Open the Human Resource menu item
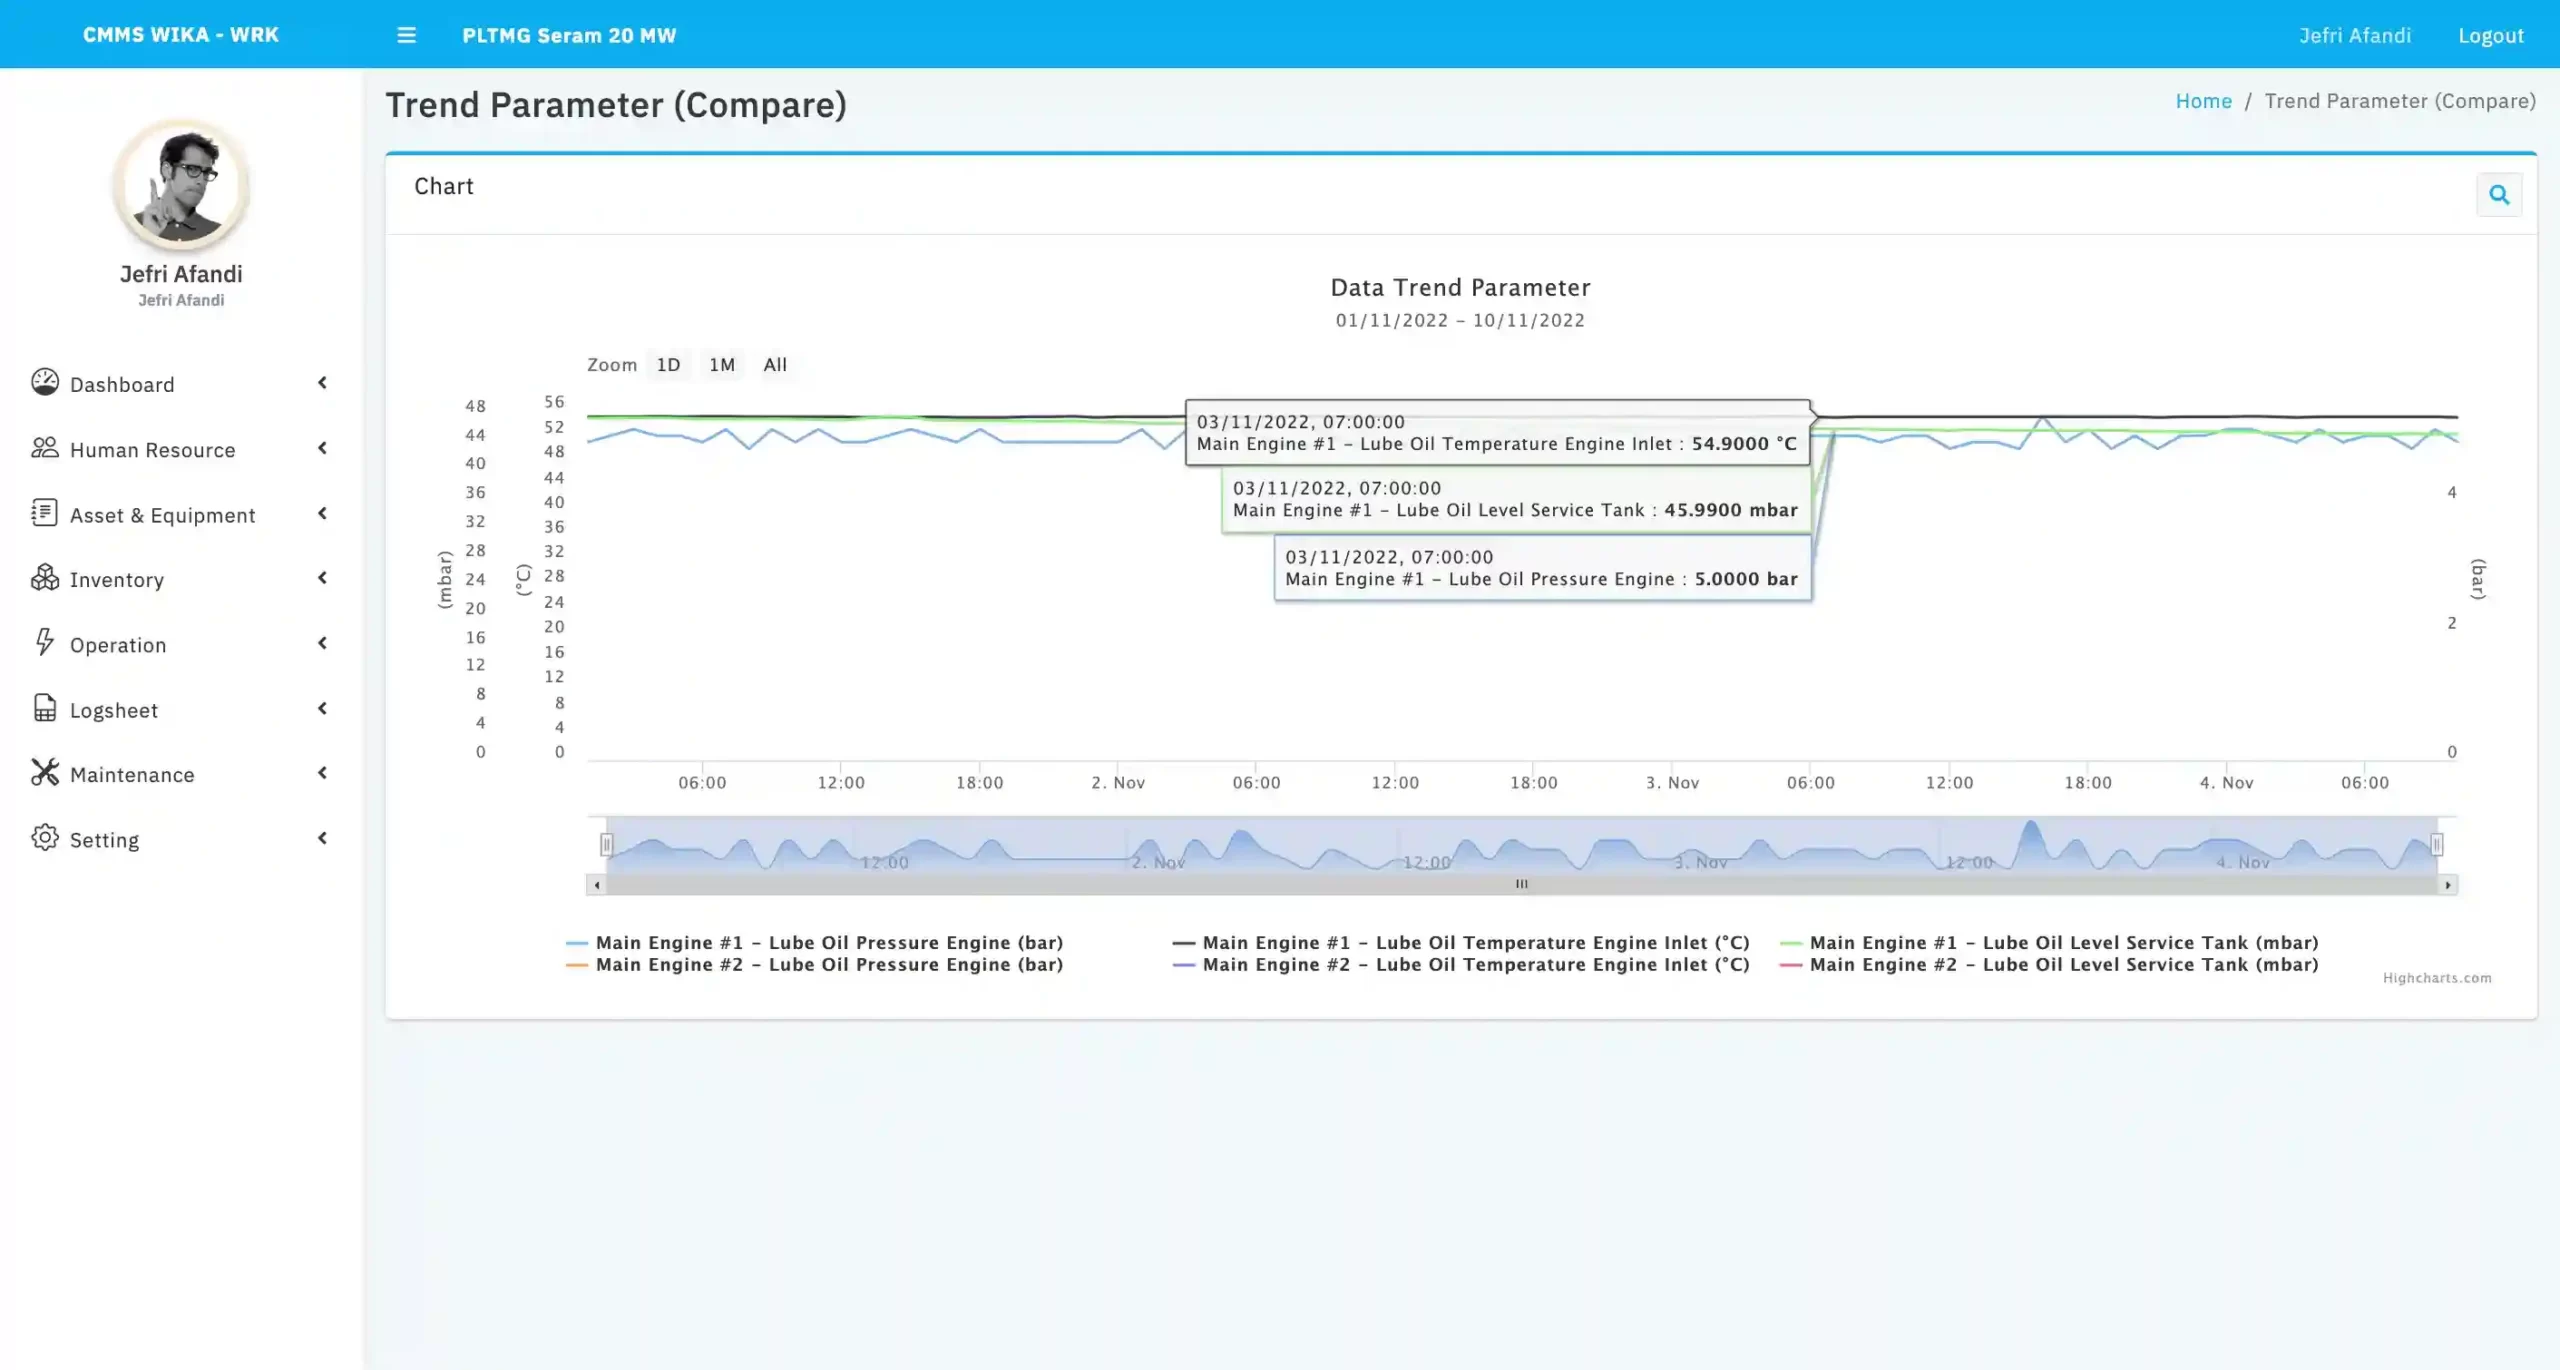2560x1370 pixels. click(180, 449)
